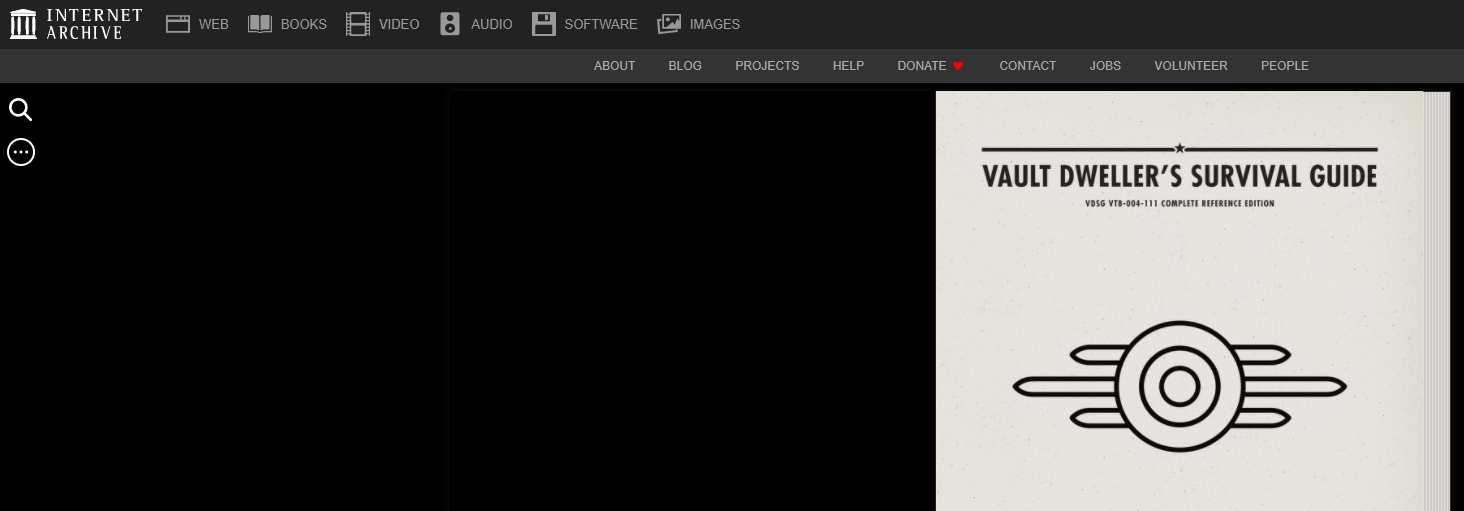Open the Help page
Screen dimensions: 1464x511
pyautogui.click(x=848, y=66)
